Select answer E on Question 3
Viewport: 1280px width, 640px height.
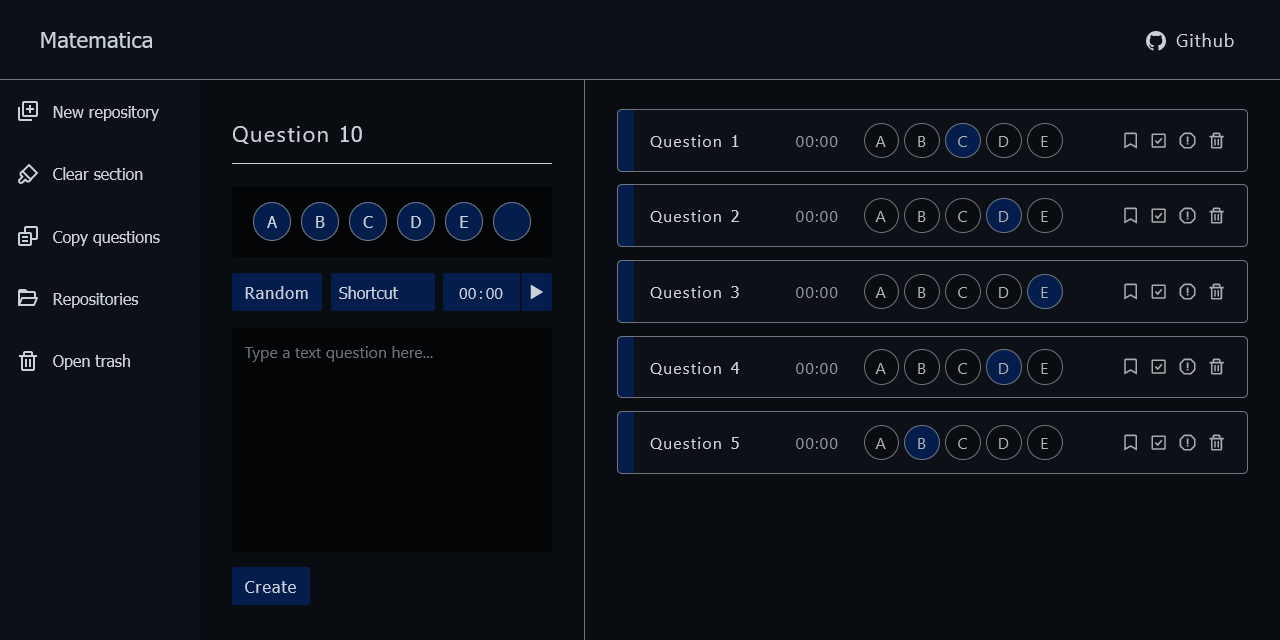(1044, 292)
